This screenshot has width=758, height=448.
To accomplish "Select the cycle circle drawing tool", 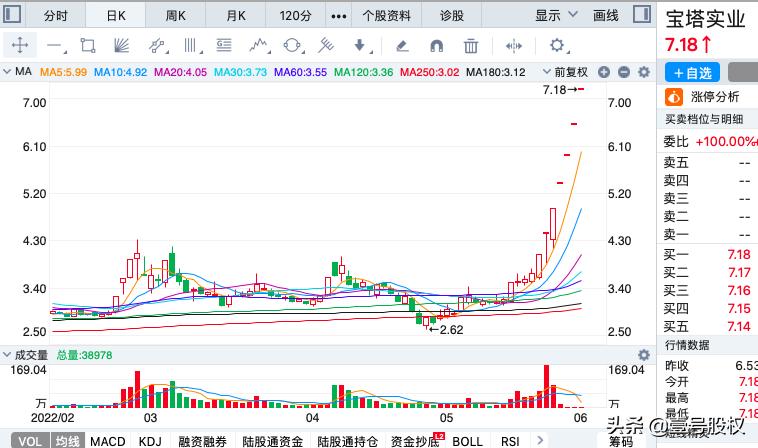I will tap(292, 45).
